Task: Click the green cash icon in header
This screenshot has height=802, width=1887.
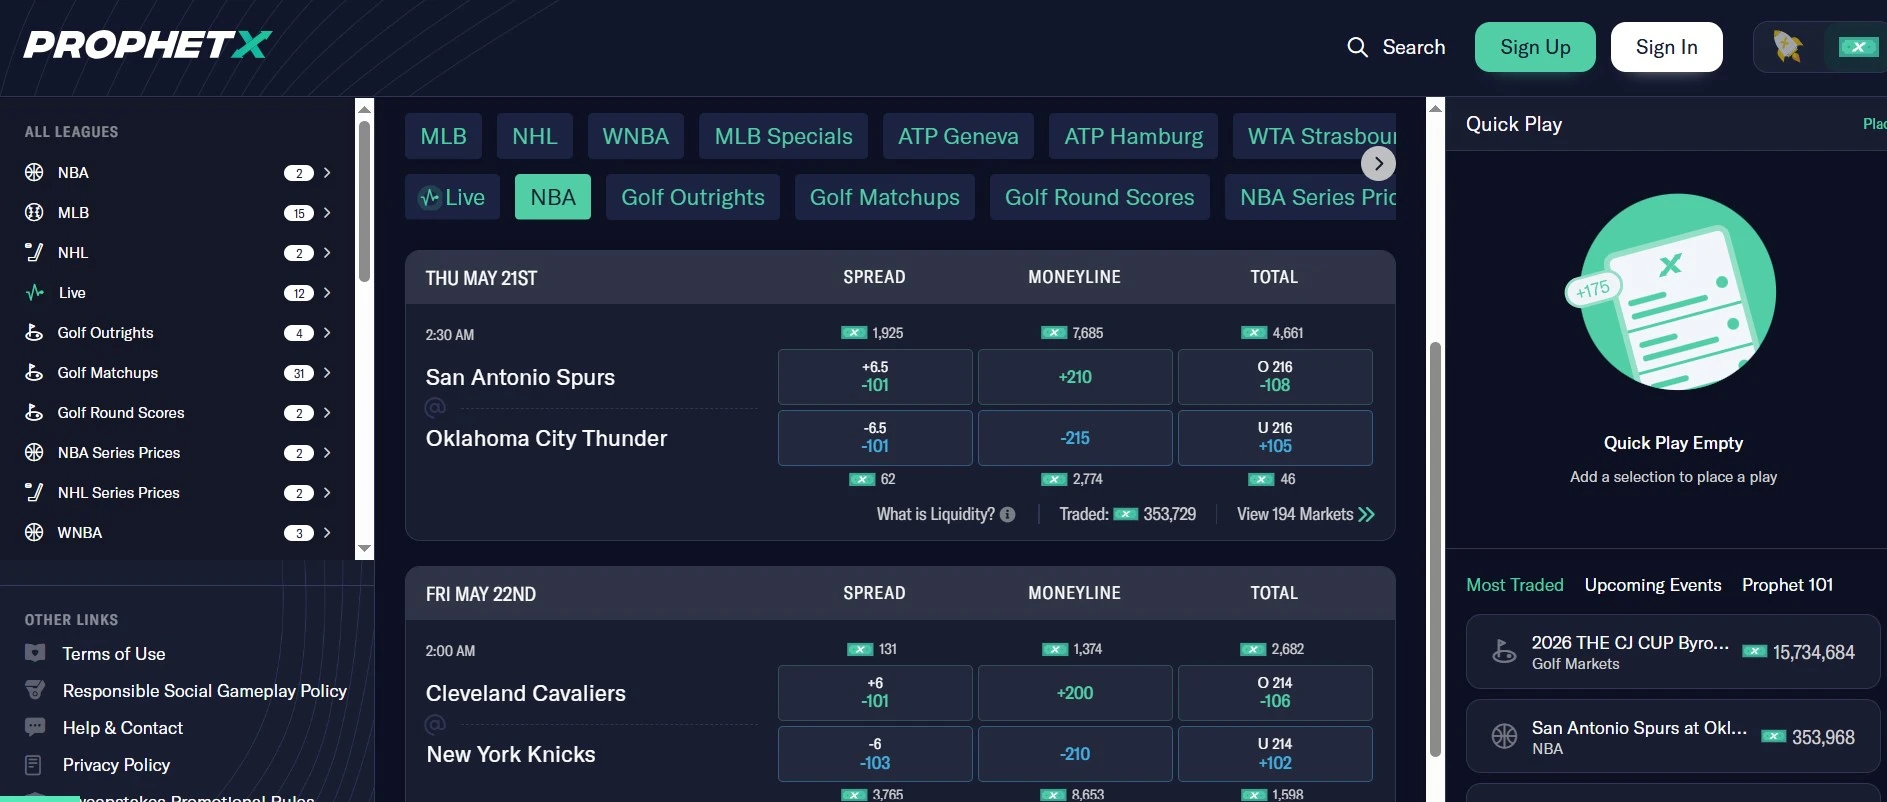Action: point(1858,47)
